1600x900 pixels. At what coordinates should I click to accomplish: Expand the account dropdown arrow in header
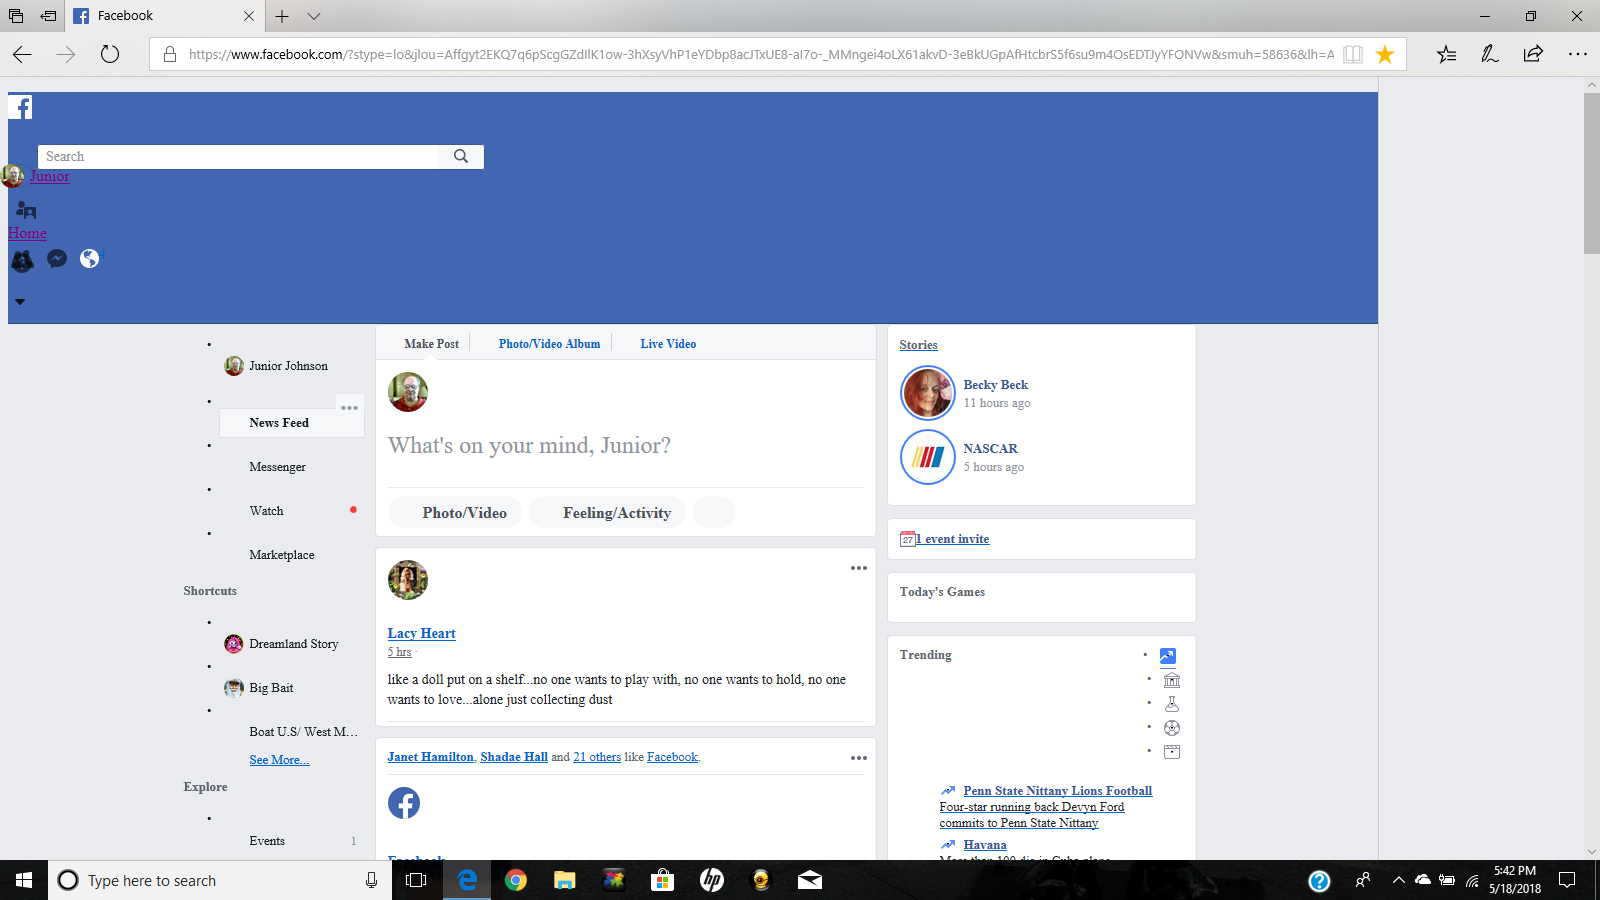click(x=20, y=301)
